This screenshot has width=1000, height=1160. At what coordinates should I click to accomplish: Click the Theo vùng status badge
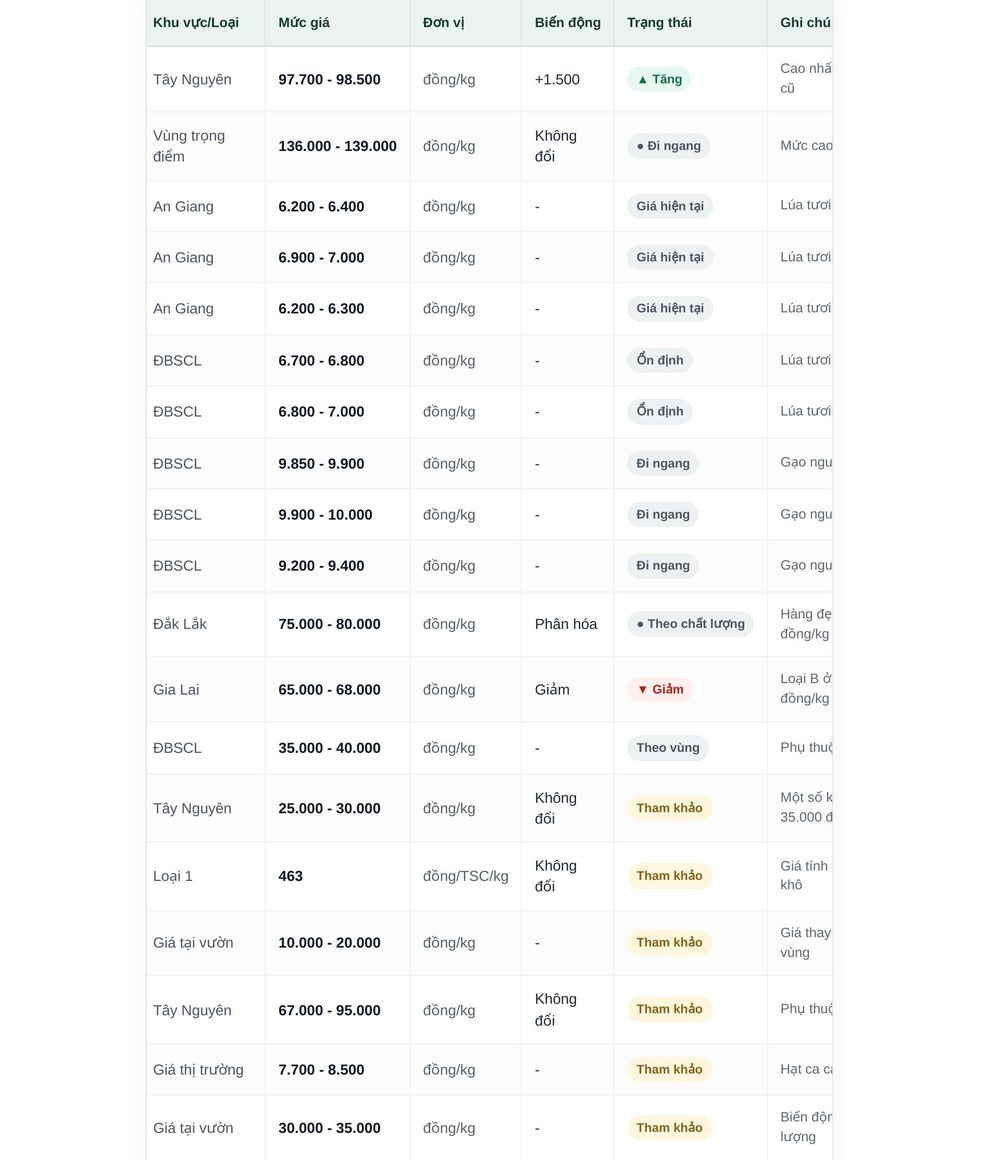pyautogui.click(x=667, y=748)
